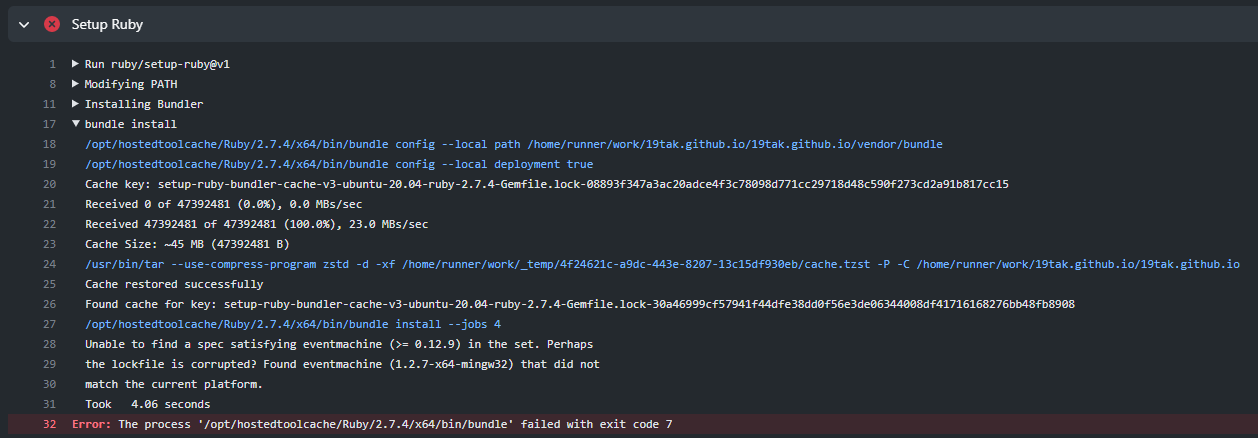The image size is (1258, 438).
Task: Click the Setup Ruby step title
Action: (x=106, y=24)
